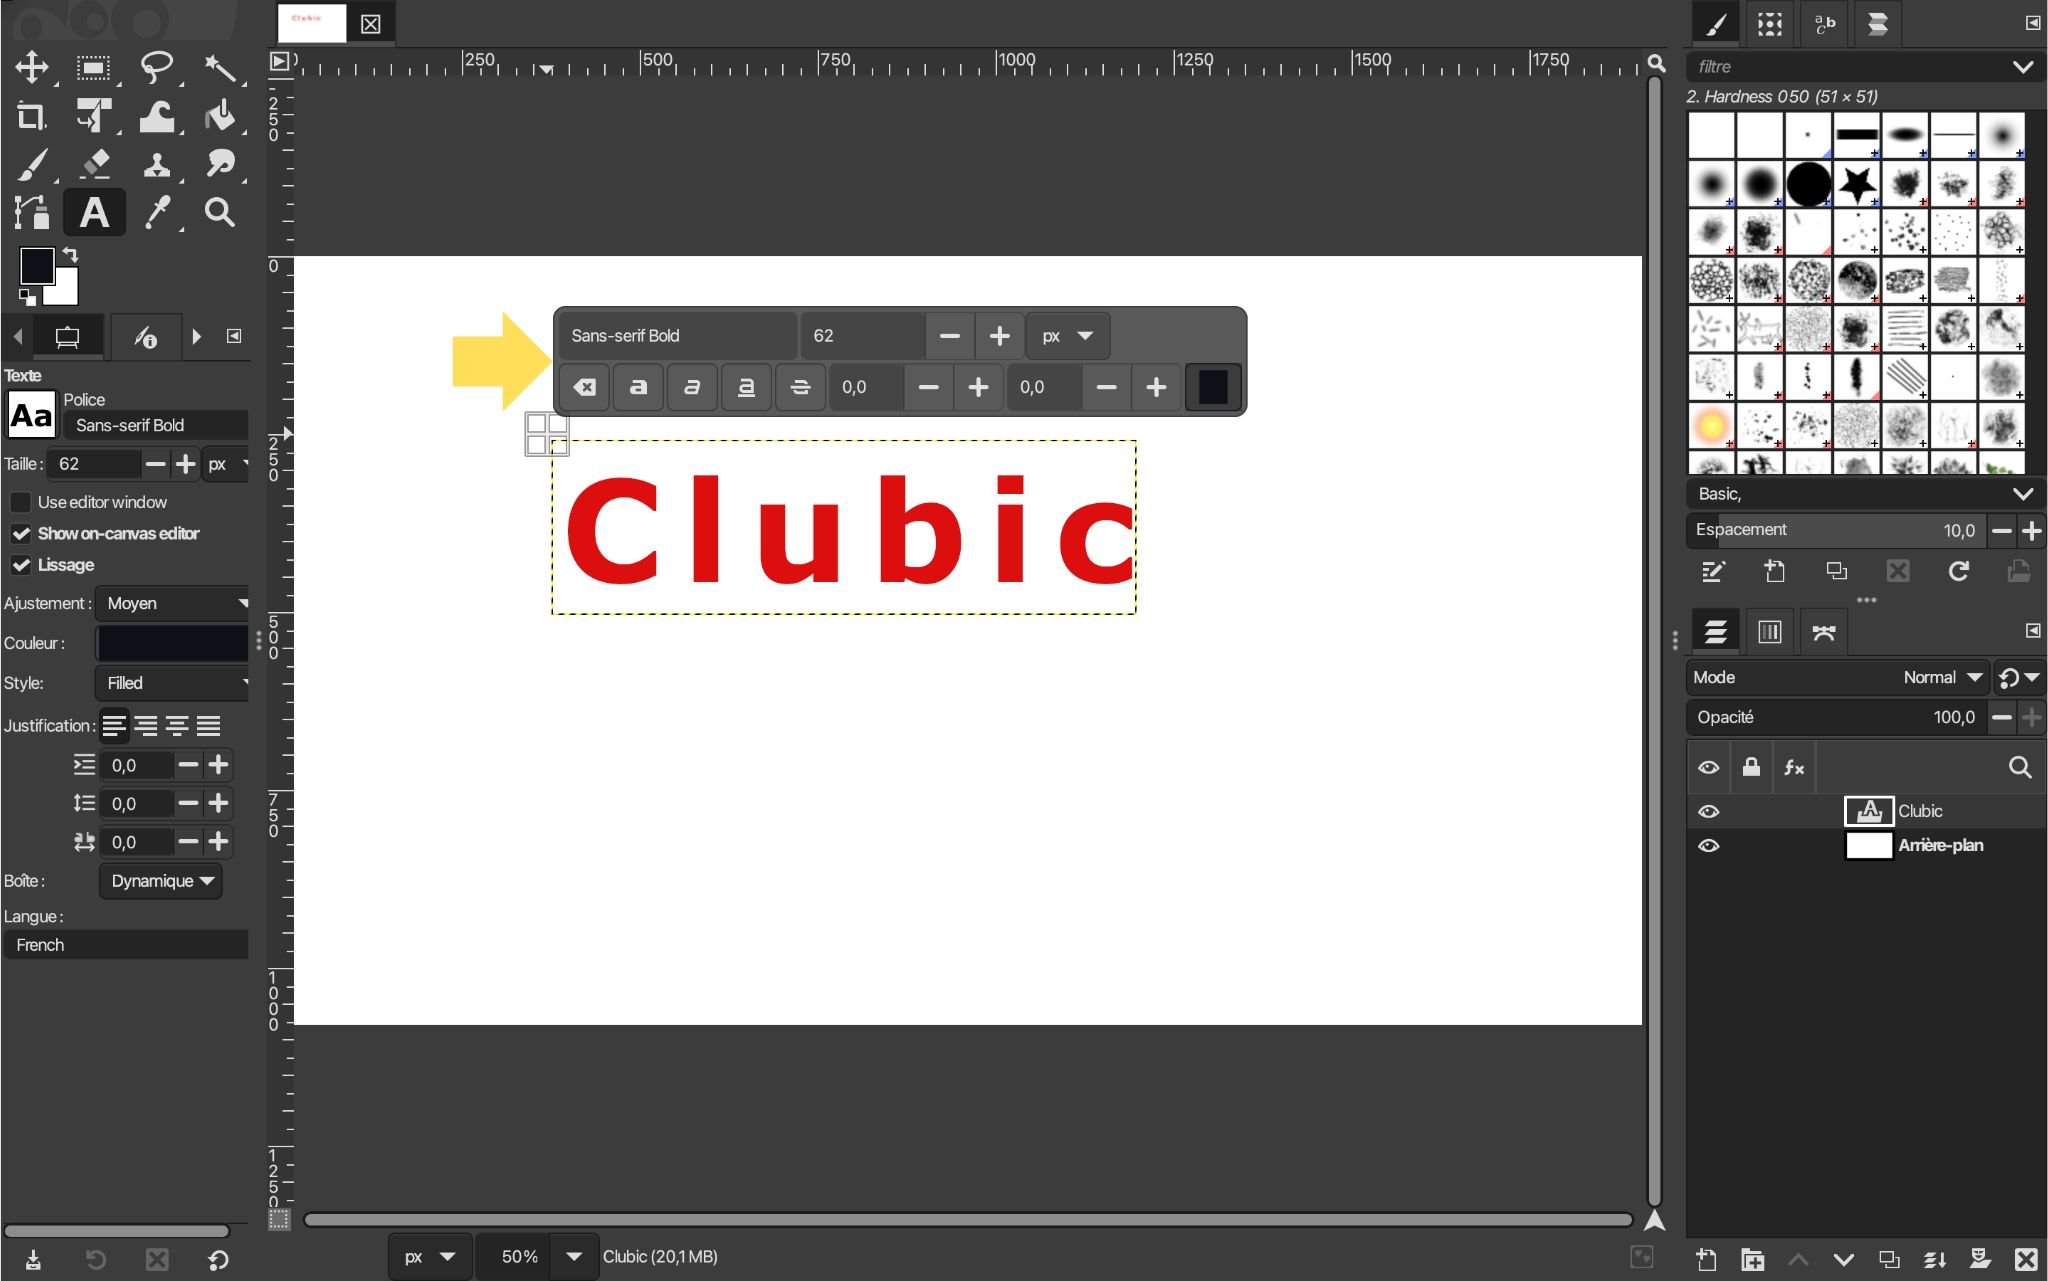Select the Move tool
Image resolution: width=2048 pixels, height=1281 pixels.
[x=33, y=67]
